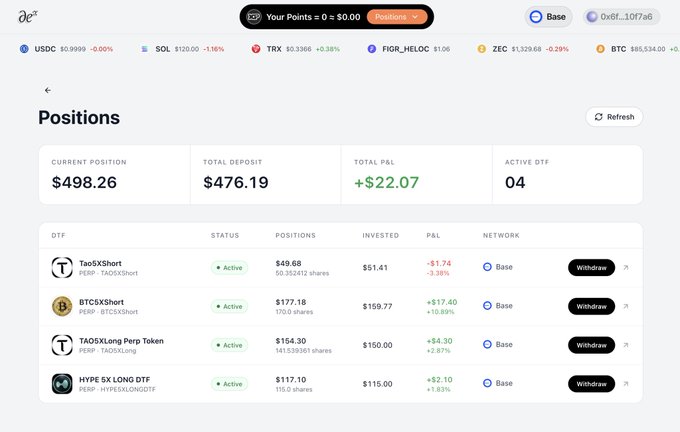Click the Your Points balance text

point(313,17)
